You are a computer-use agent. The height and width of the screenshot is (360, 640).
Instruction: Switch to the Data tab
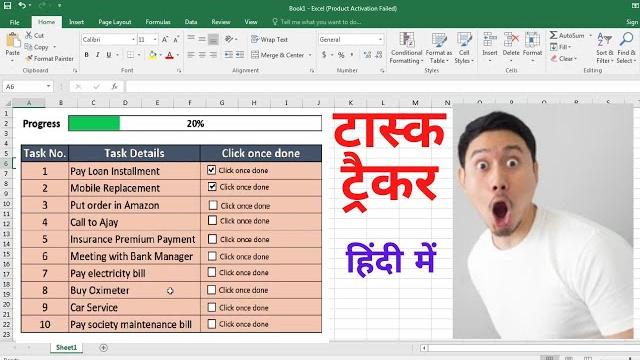click(191, 22)
